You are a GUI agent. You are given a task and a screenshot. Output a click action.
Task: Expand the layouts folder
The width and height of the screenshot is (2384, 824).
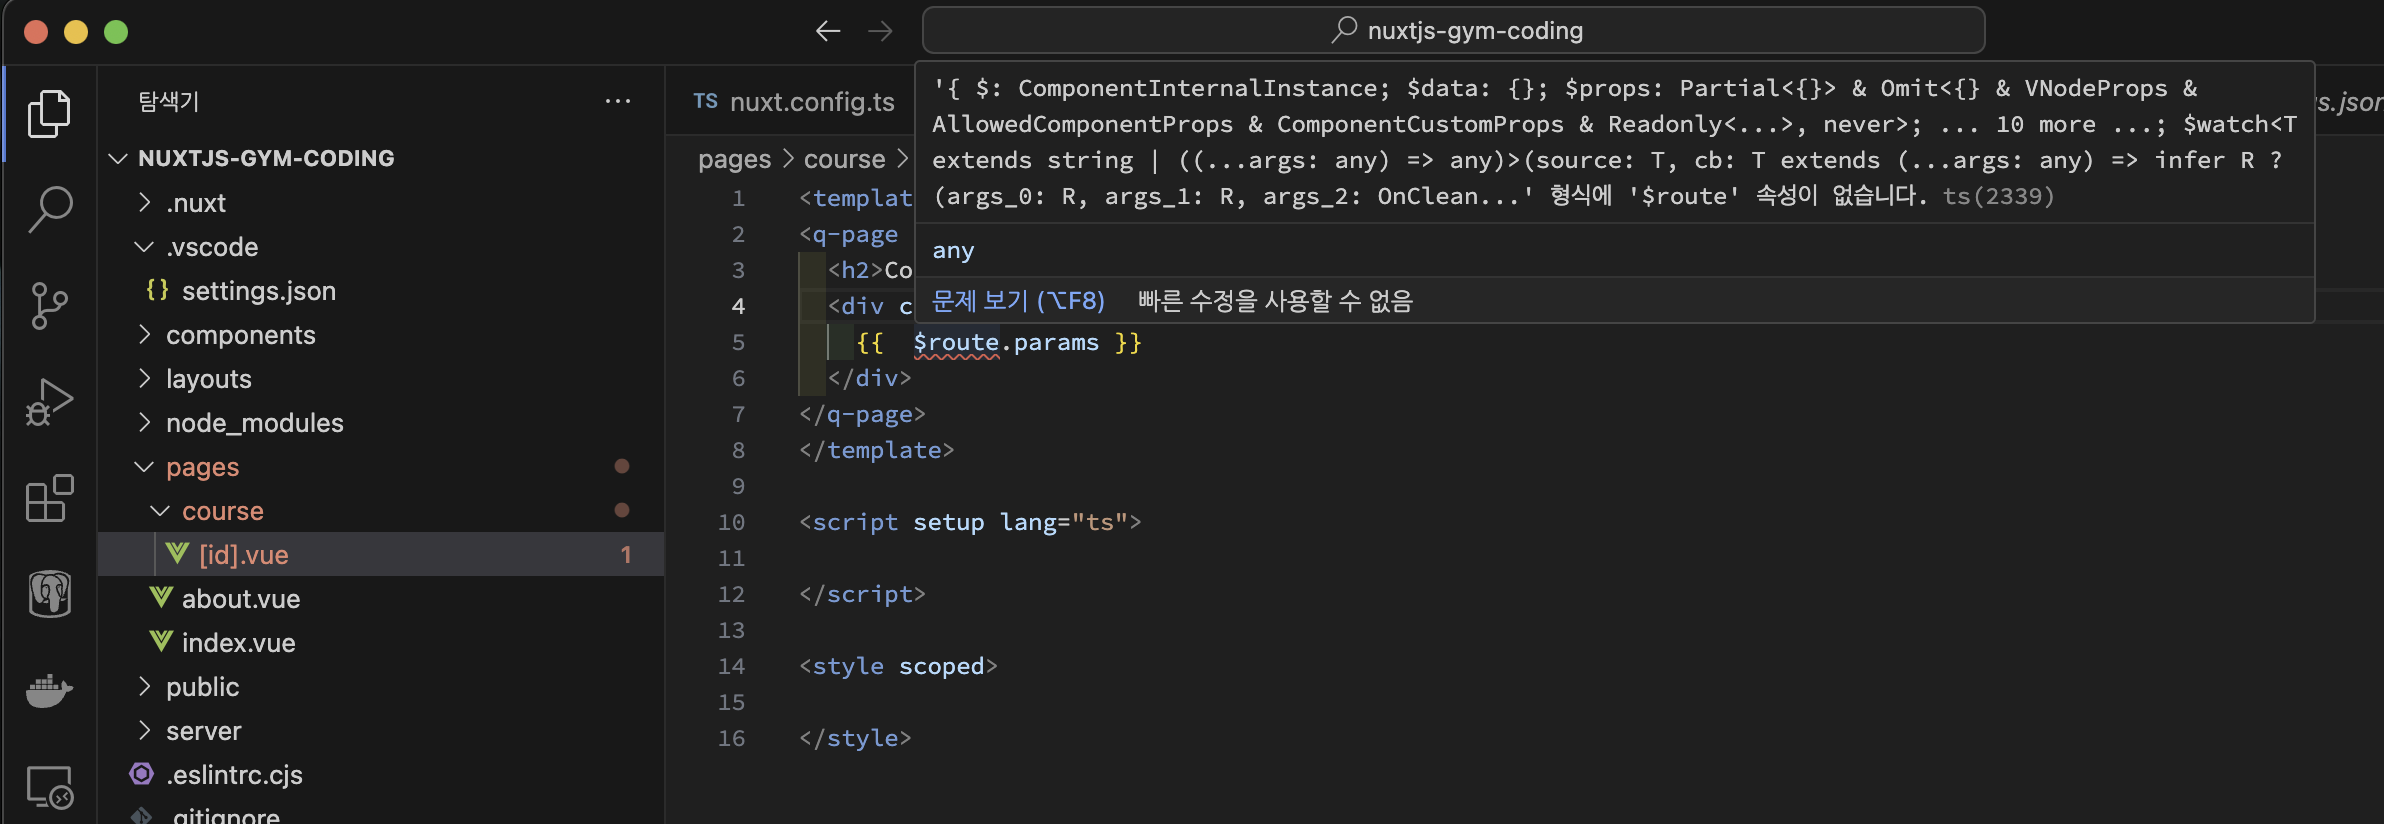point(145,378)
